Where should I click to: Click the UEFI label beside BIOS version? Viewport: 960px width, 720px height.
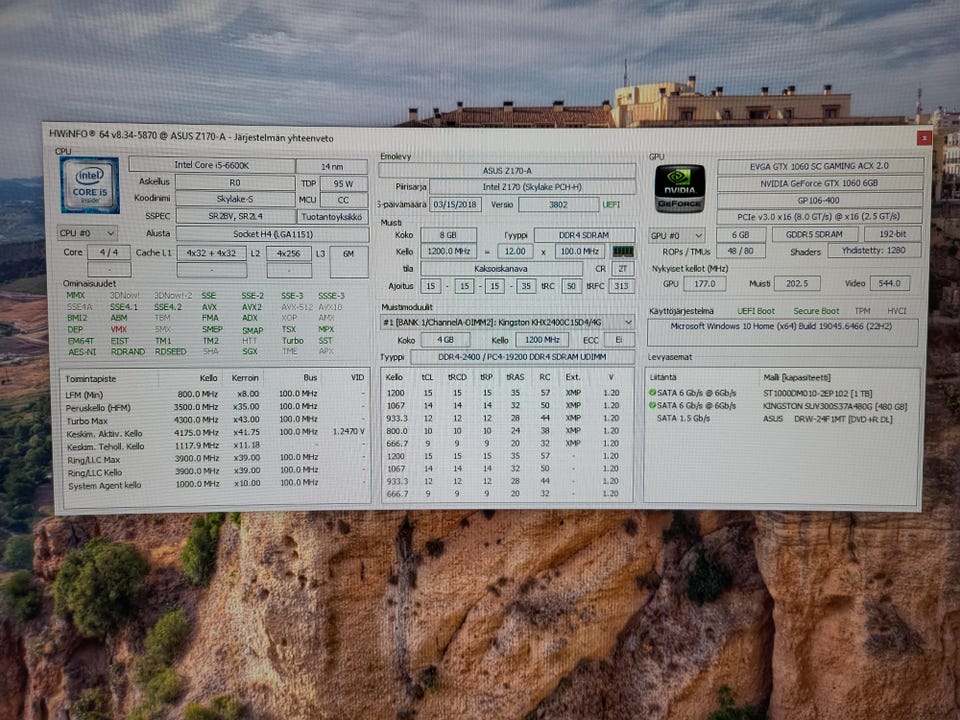611,204
